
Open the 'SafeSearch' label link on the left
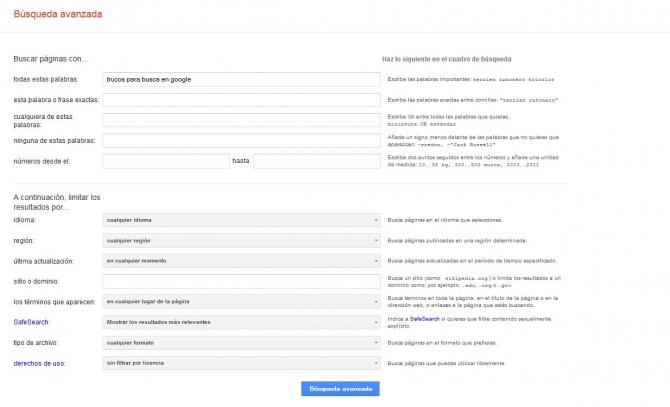(31, 322)
